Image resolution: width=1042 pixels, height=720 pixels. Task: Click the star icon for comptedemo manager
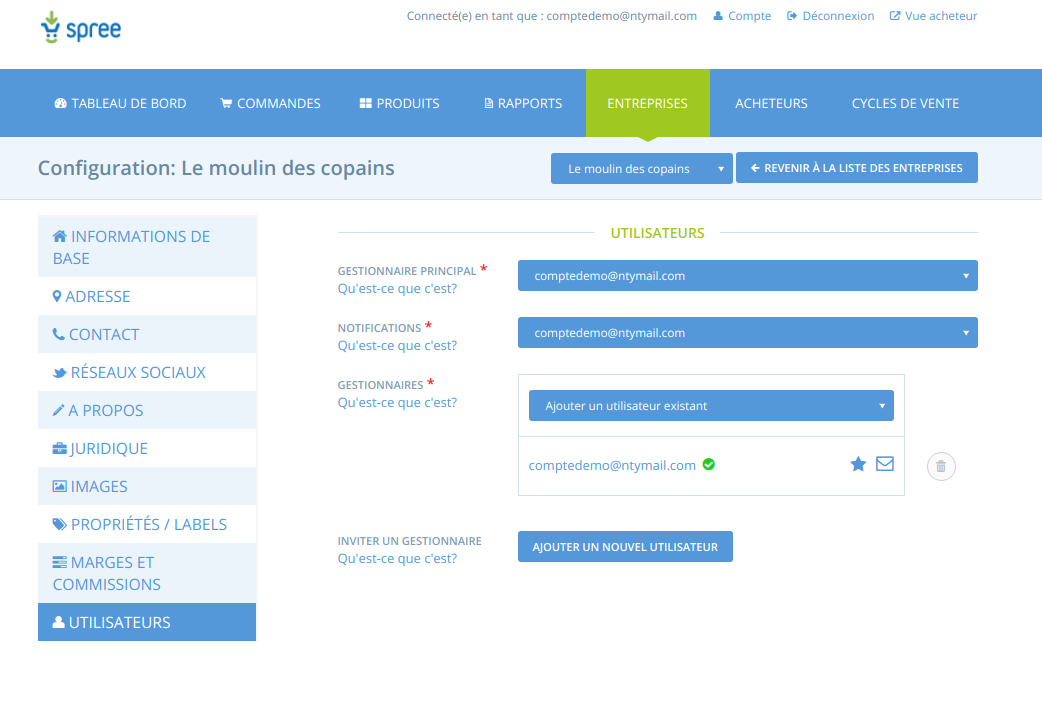858,464
